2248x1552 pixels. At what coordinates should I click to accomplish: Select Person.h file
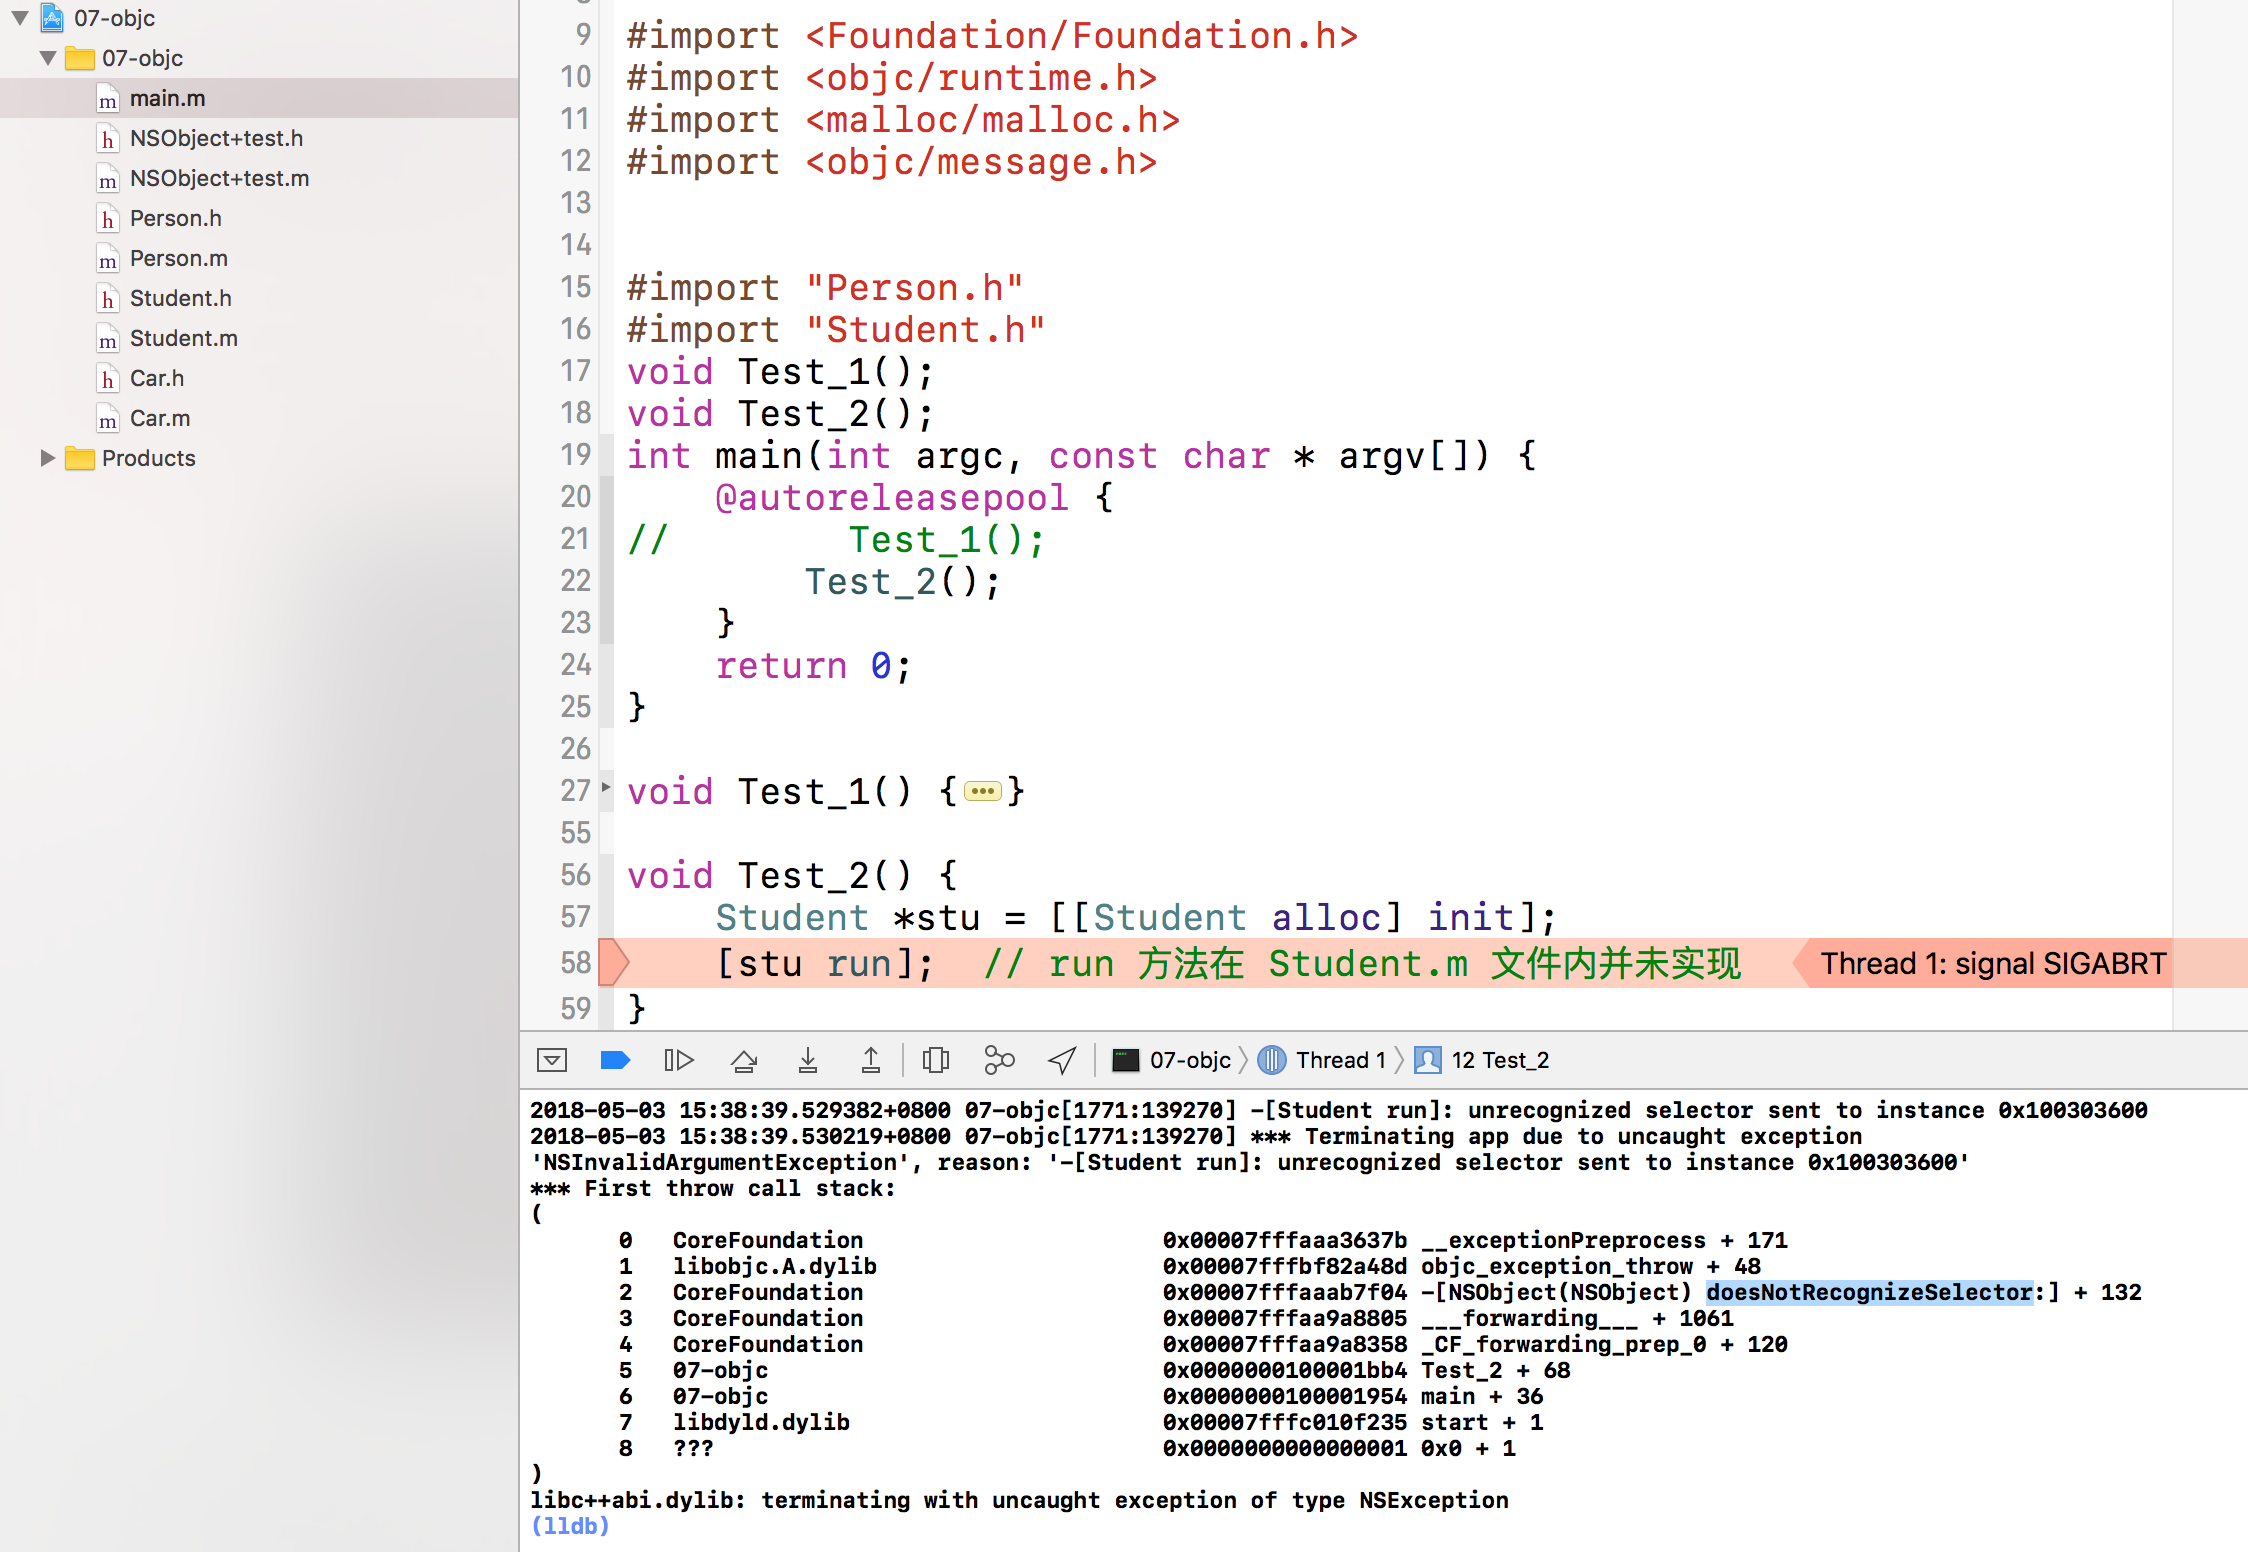[175, 218]
